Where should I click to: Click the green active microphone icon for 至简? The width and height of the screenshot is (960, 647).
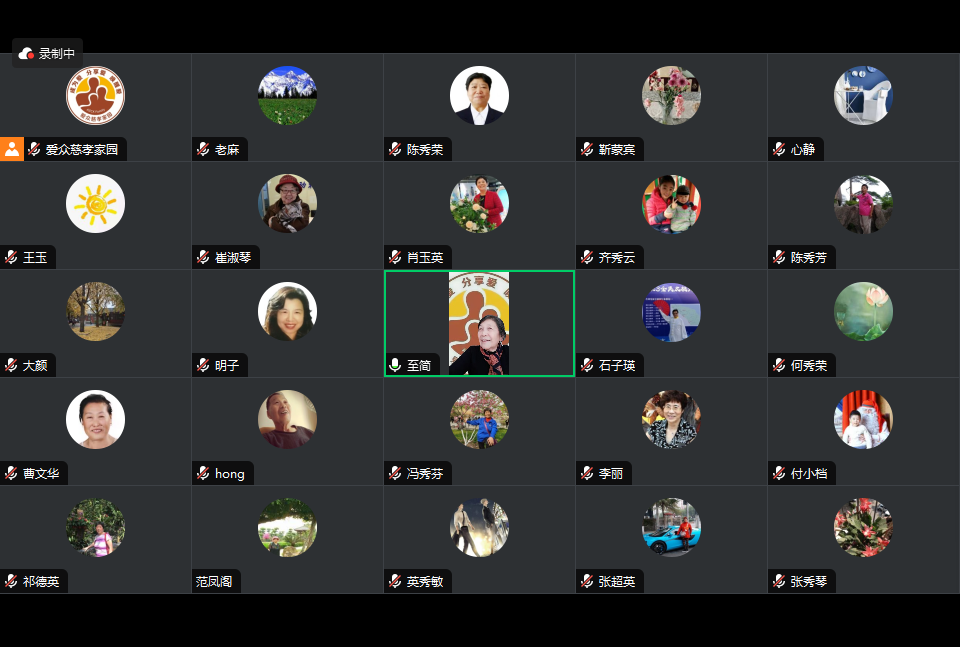click(396, 365)
